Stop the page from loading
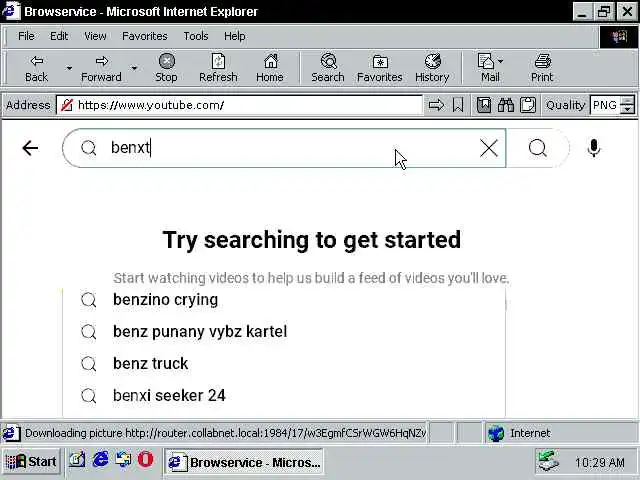 click(x=166, y=68)
